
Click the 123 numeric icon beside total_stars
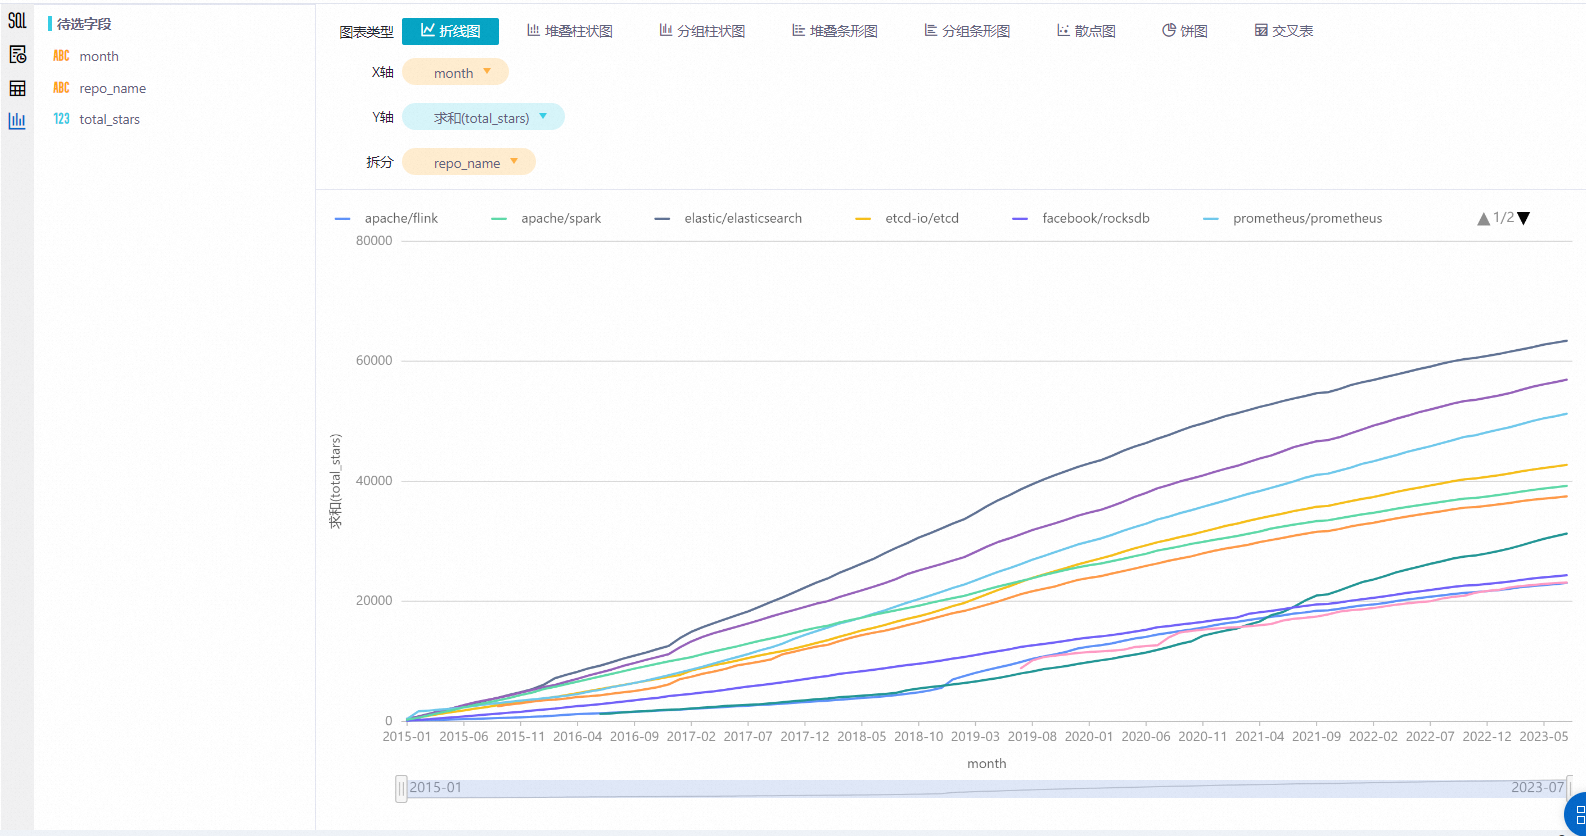tap(62, 119)
